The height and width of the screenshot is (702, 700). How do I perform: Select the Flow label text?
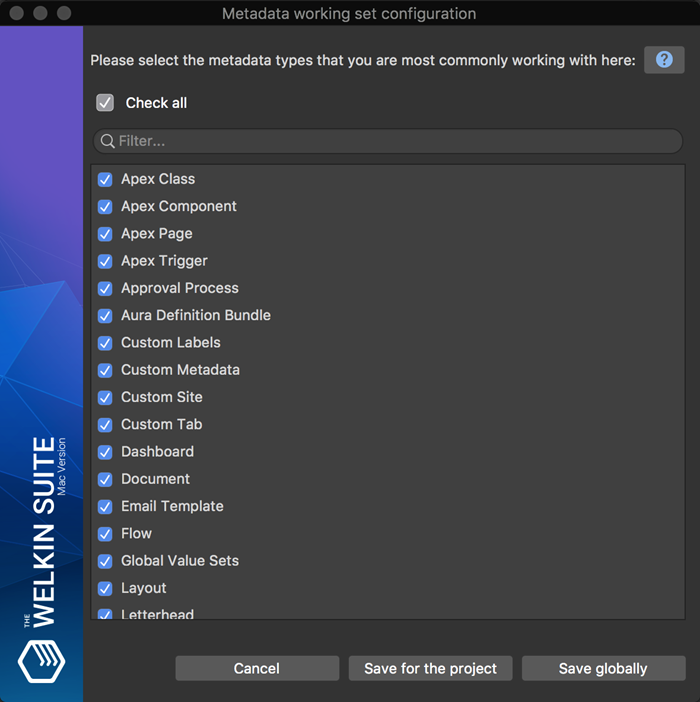pyautogui.click(x=137, y=534)
